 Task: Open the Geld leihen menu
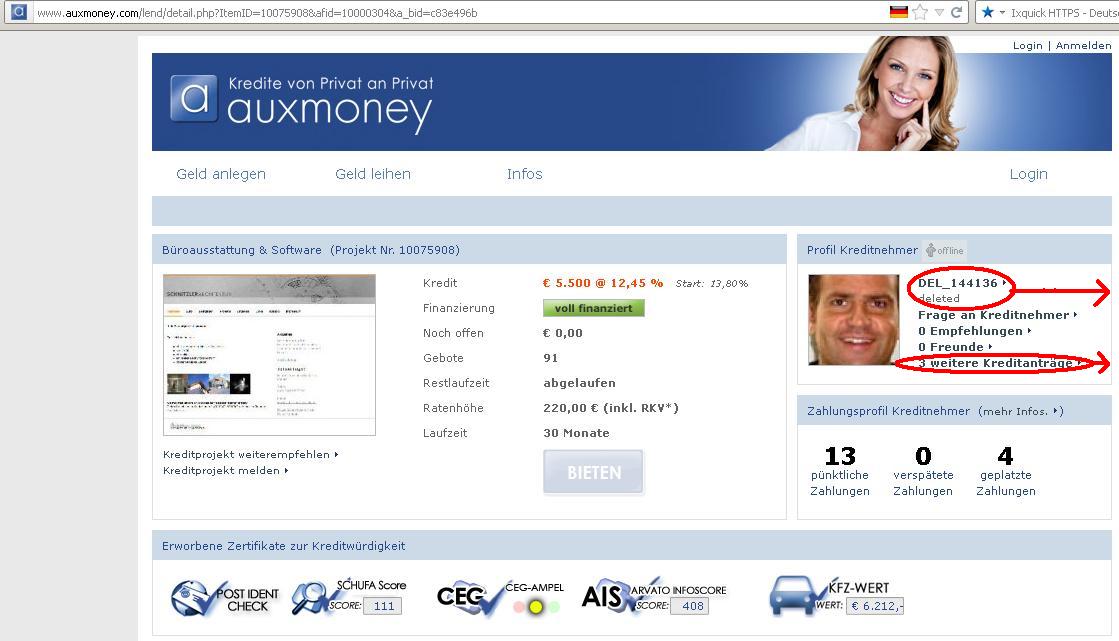[373, 173]
